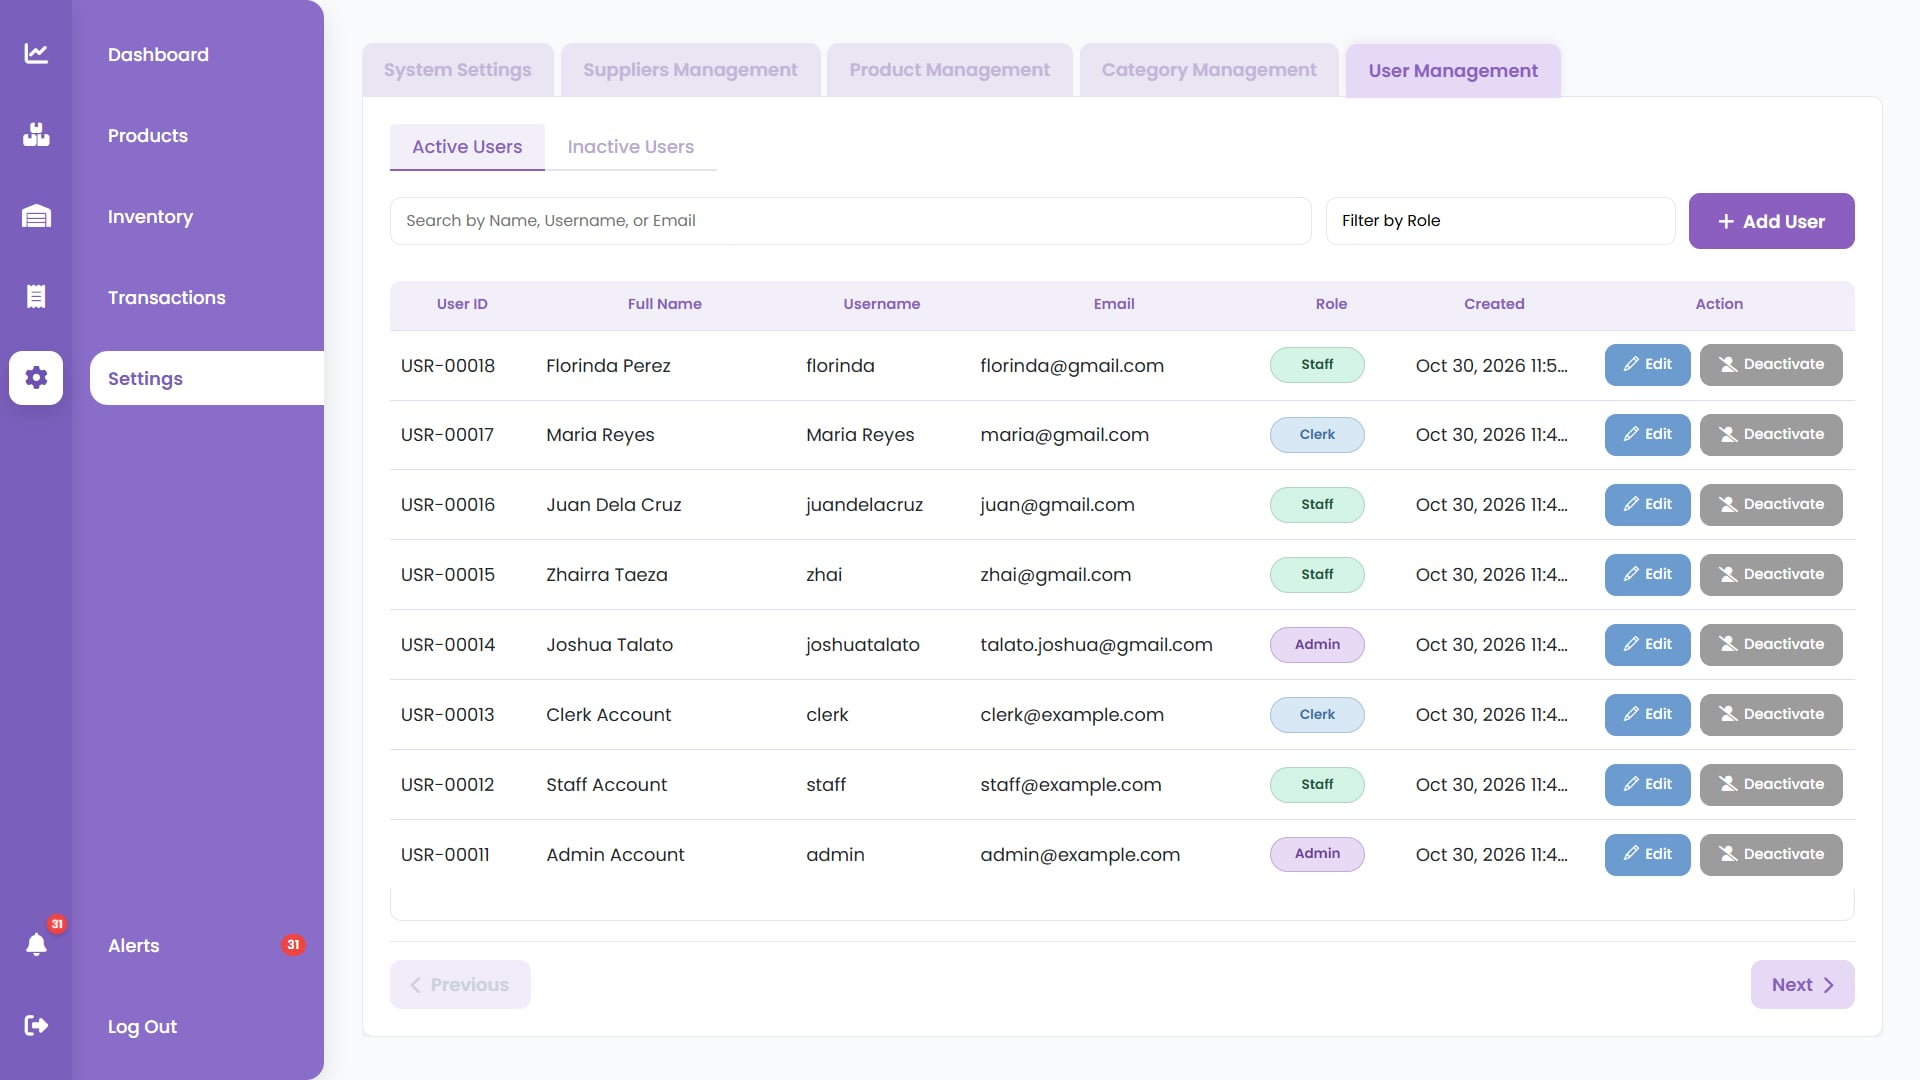Select the Inventory warehouse icon
1920x1080 pixels.
pos(36,216)
